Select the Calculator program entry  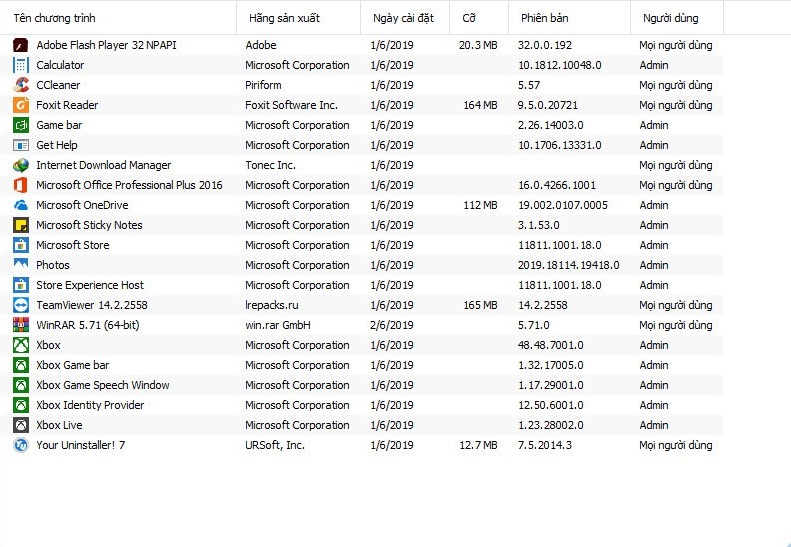pos(362,65)
